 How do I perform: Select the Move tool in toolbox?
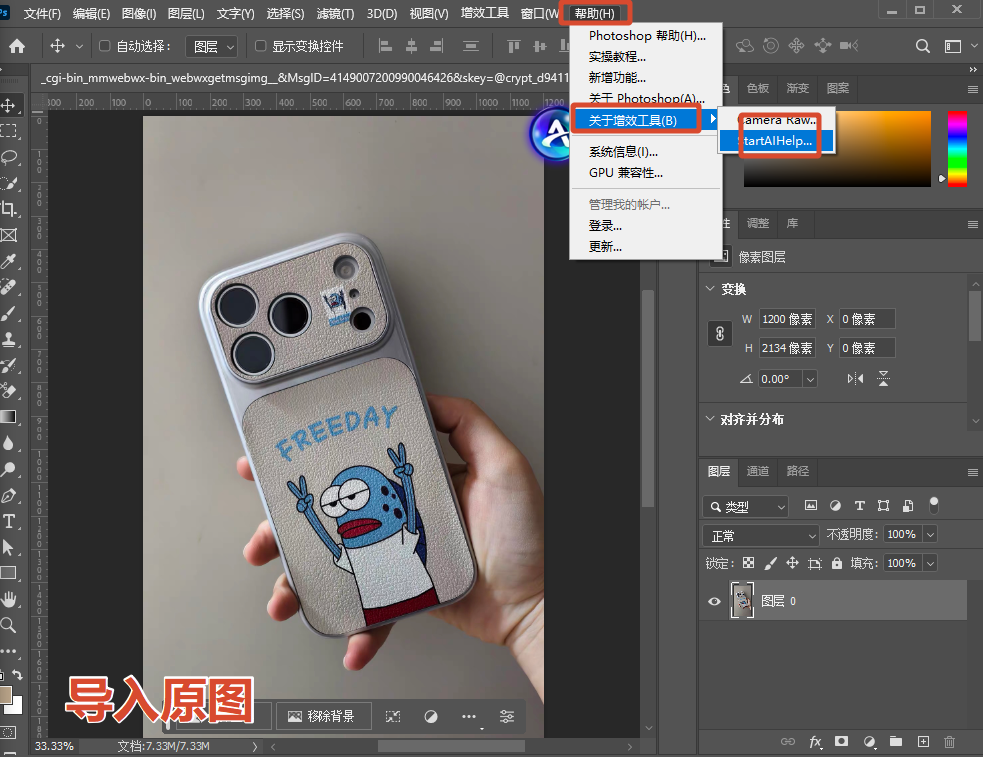tap(9, 105)
